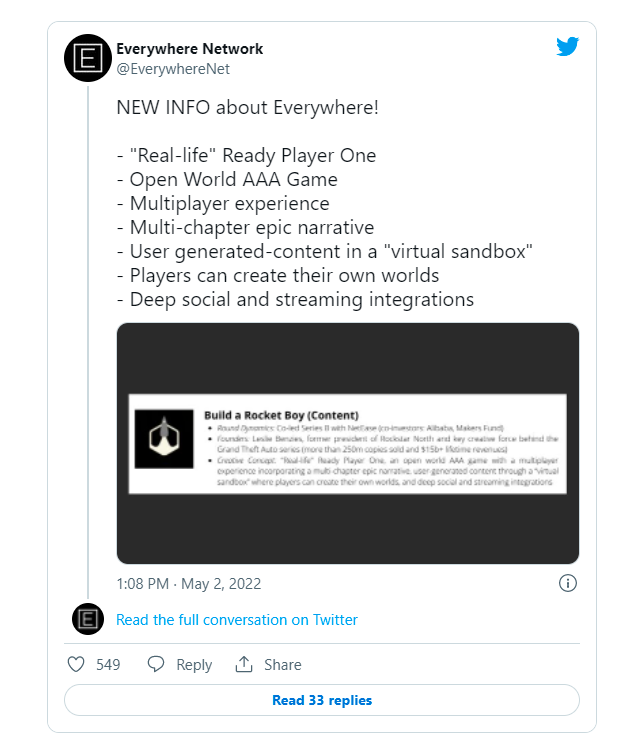Image resolution: width=640 pixels, height=746 pixels.
Task: Click the large Everywhere Network profile avatar
Action: (x=88, y=58)
